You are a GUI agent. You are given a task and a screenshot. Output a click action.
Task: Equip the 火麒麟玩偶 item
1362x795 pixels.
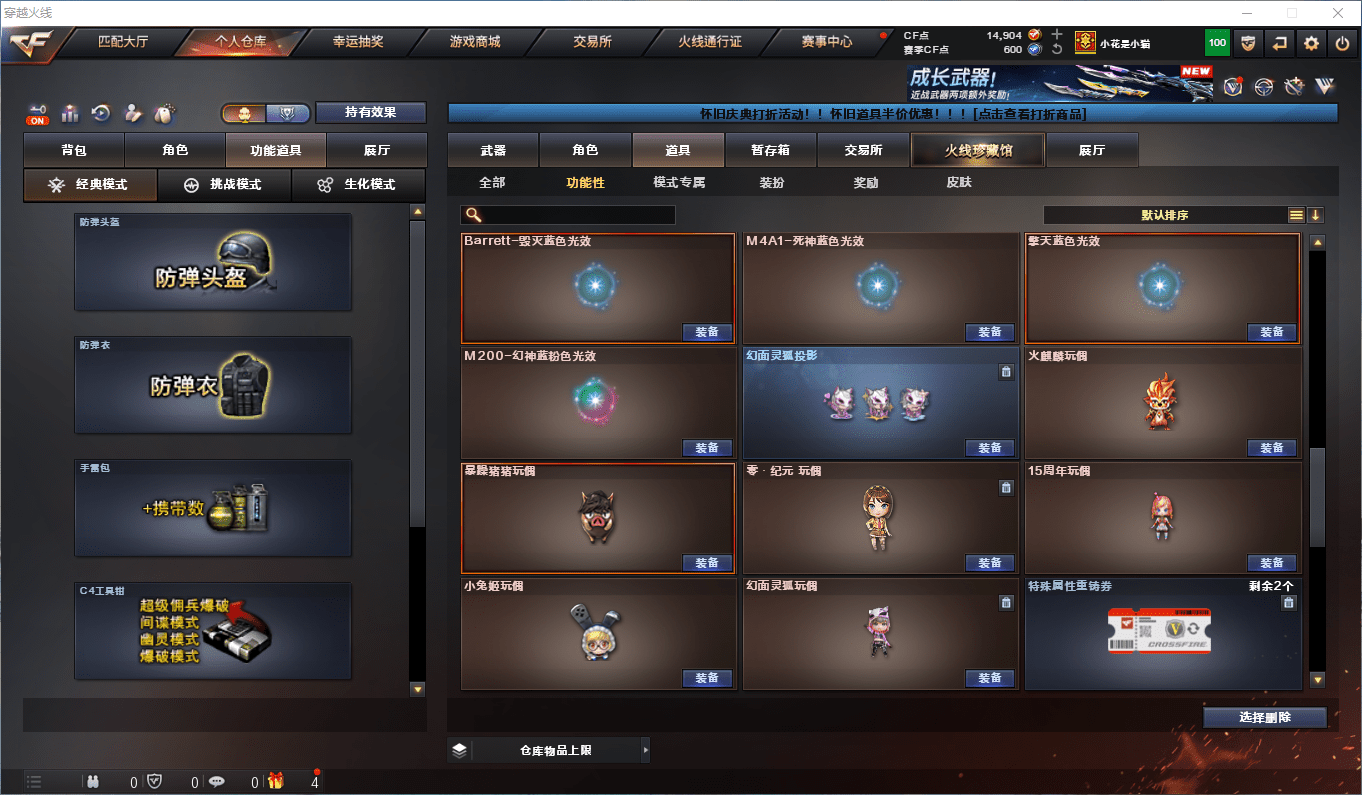coord(1272,448)
